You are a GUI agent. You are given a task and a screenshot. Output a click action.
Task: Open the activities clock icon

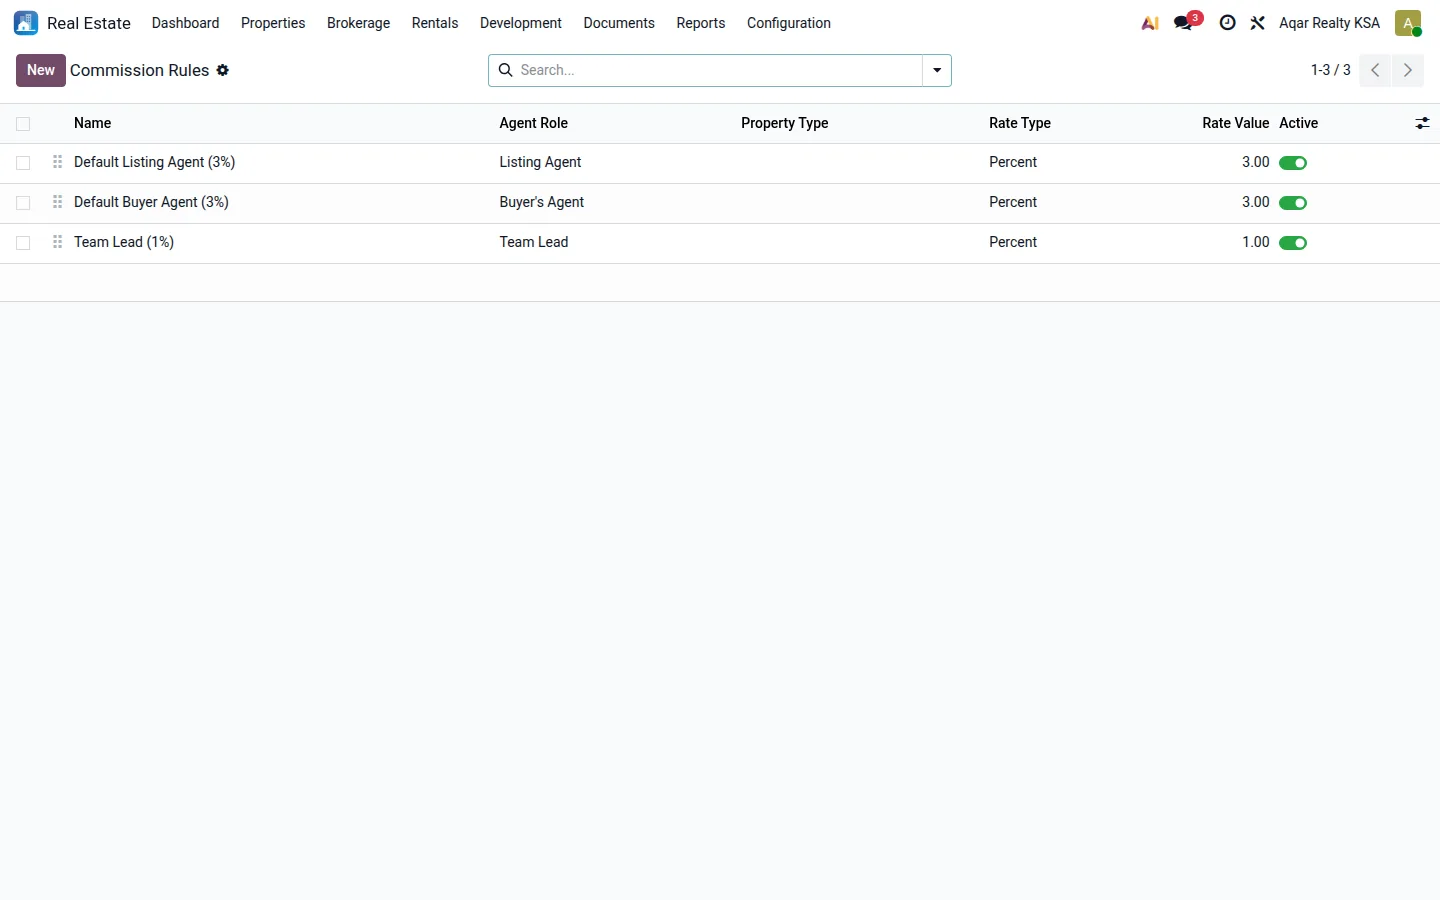tap(1227, 23)
